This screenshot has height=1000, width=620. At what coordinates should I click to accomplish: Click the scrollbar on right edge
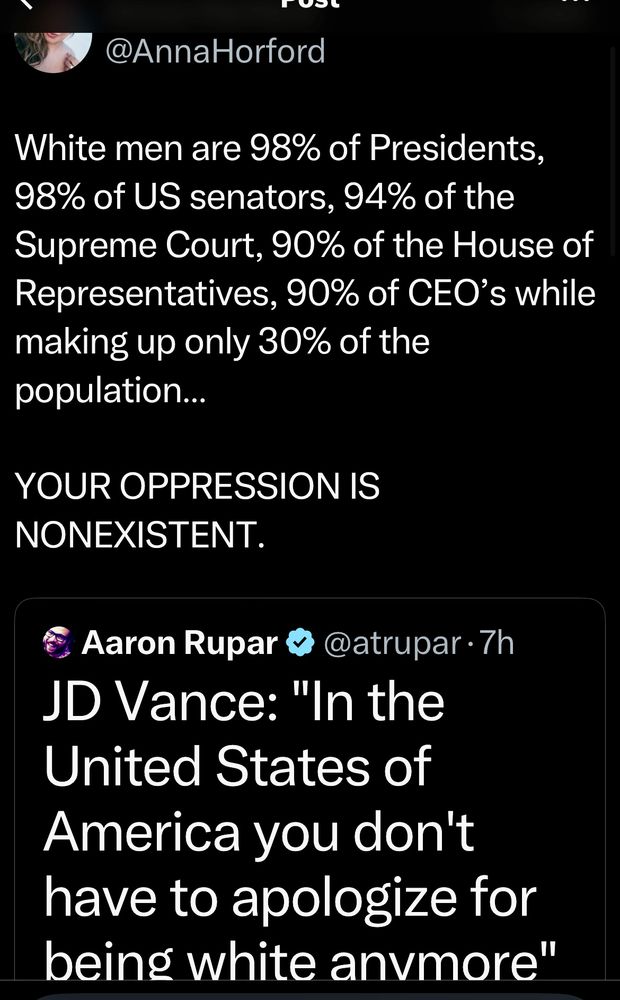pos(614,150)
